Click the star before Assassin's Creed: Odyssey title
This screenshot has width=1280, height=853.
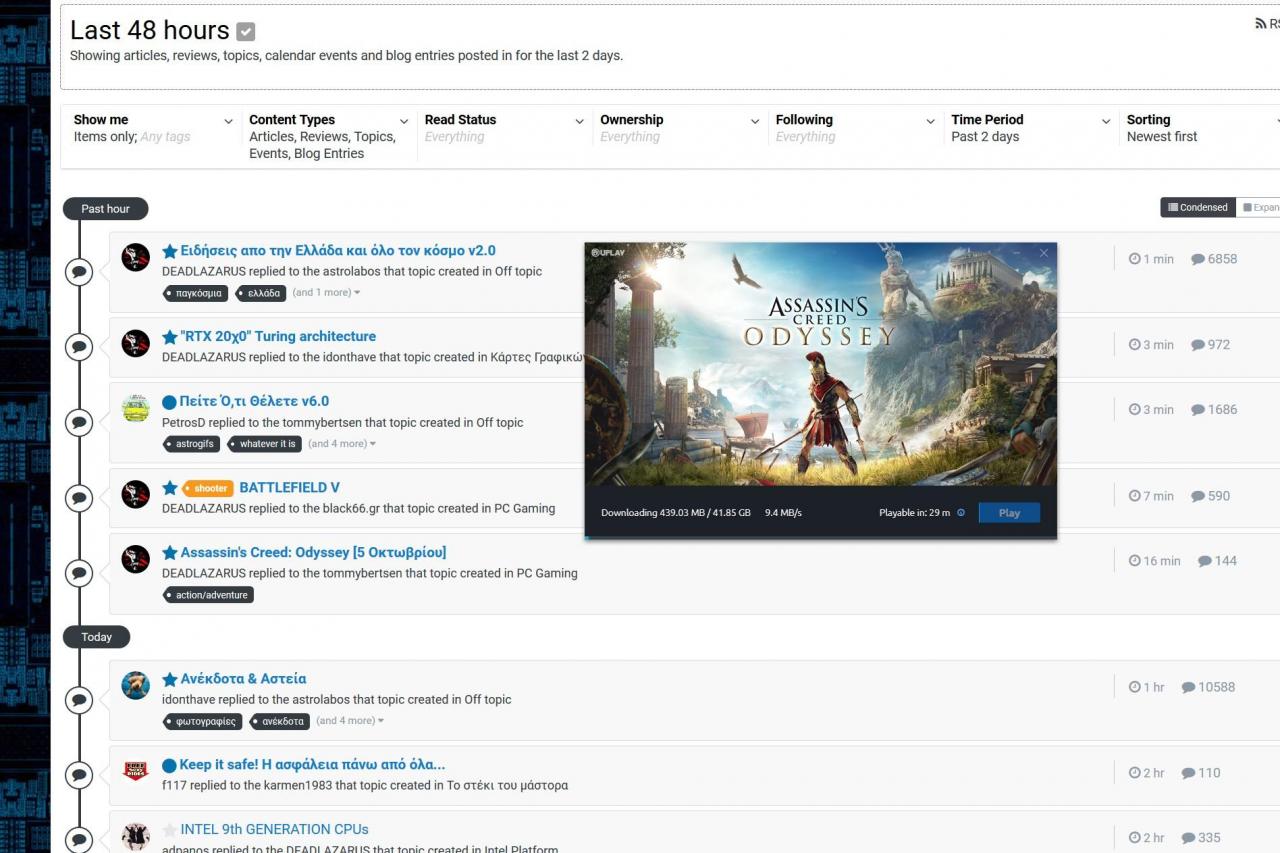click(x=170, y=553)
